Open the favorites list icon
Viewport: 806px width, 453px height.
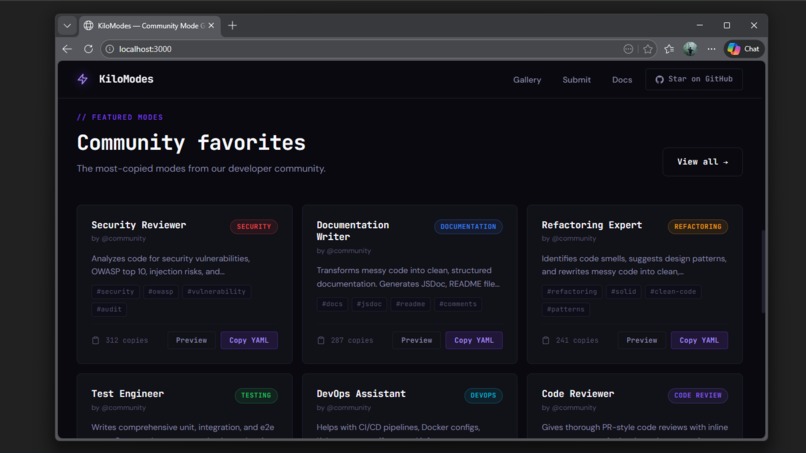click(669, 49)
